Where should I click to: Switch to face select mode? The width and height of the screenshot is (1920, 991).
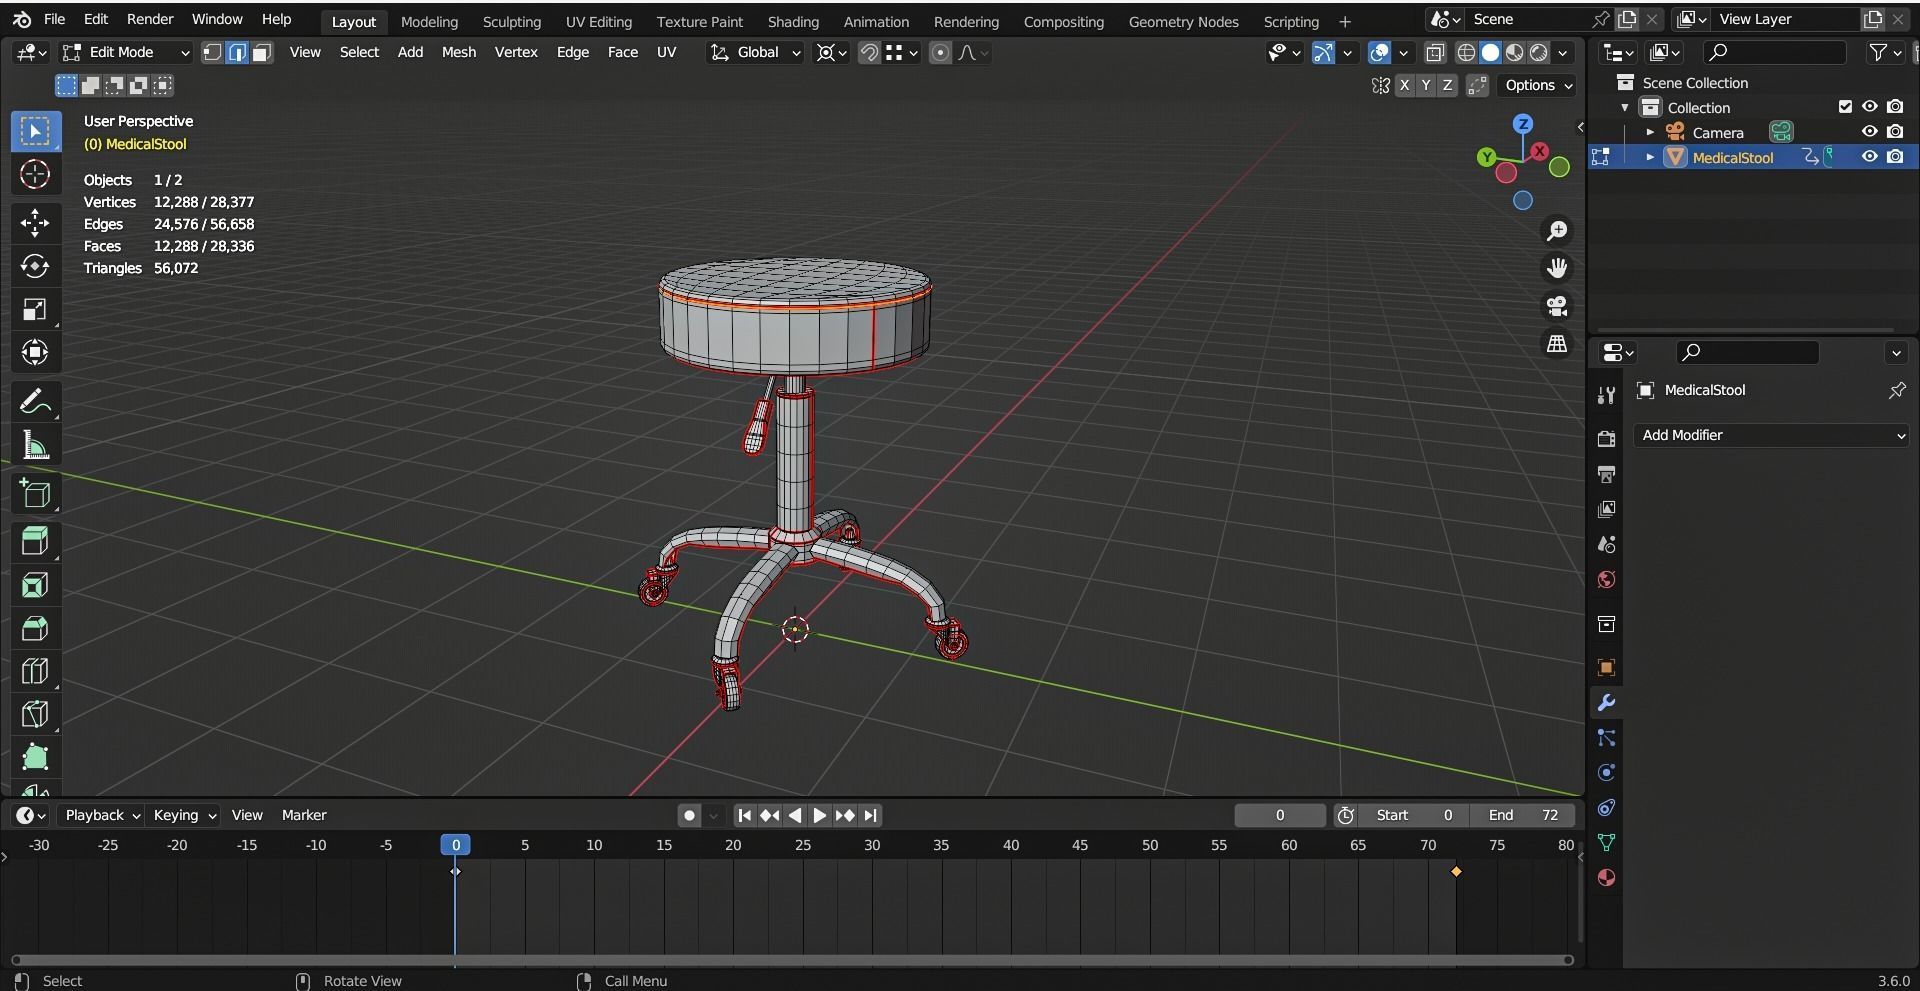262,53
